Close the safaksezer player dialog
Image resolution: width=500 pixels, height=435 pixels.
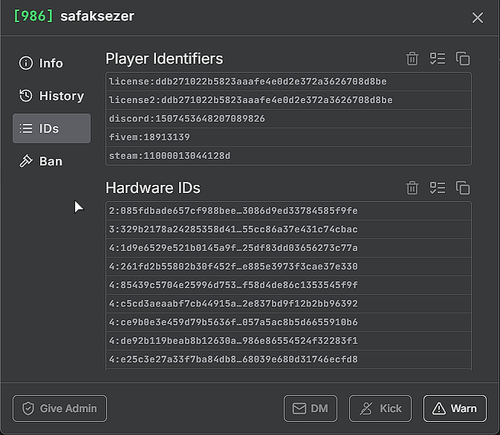pos(477,18)
